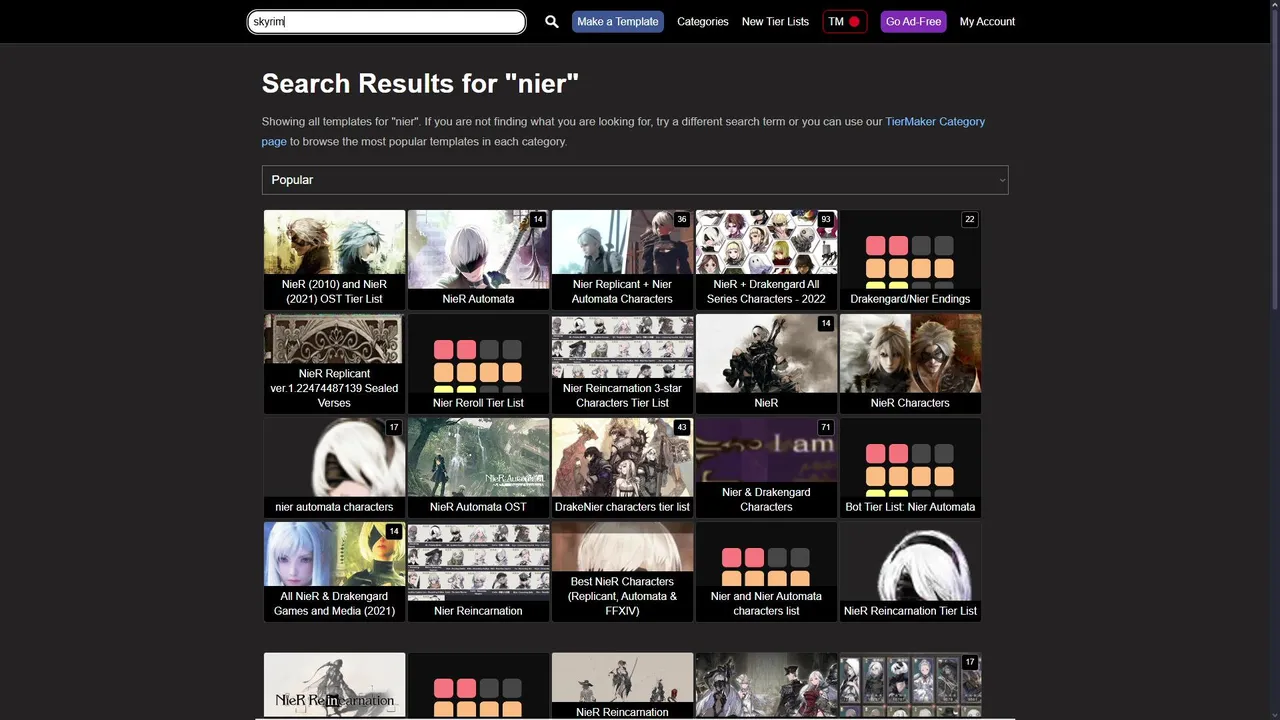This screenshot has width=1280, height=720.
Task: Click the search field containing skyrim
Action: point(386,21)
